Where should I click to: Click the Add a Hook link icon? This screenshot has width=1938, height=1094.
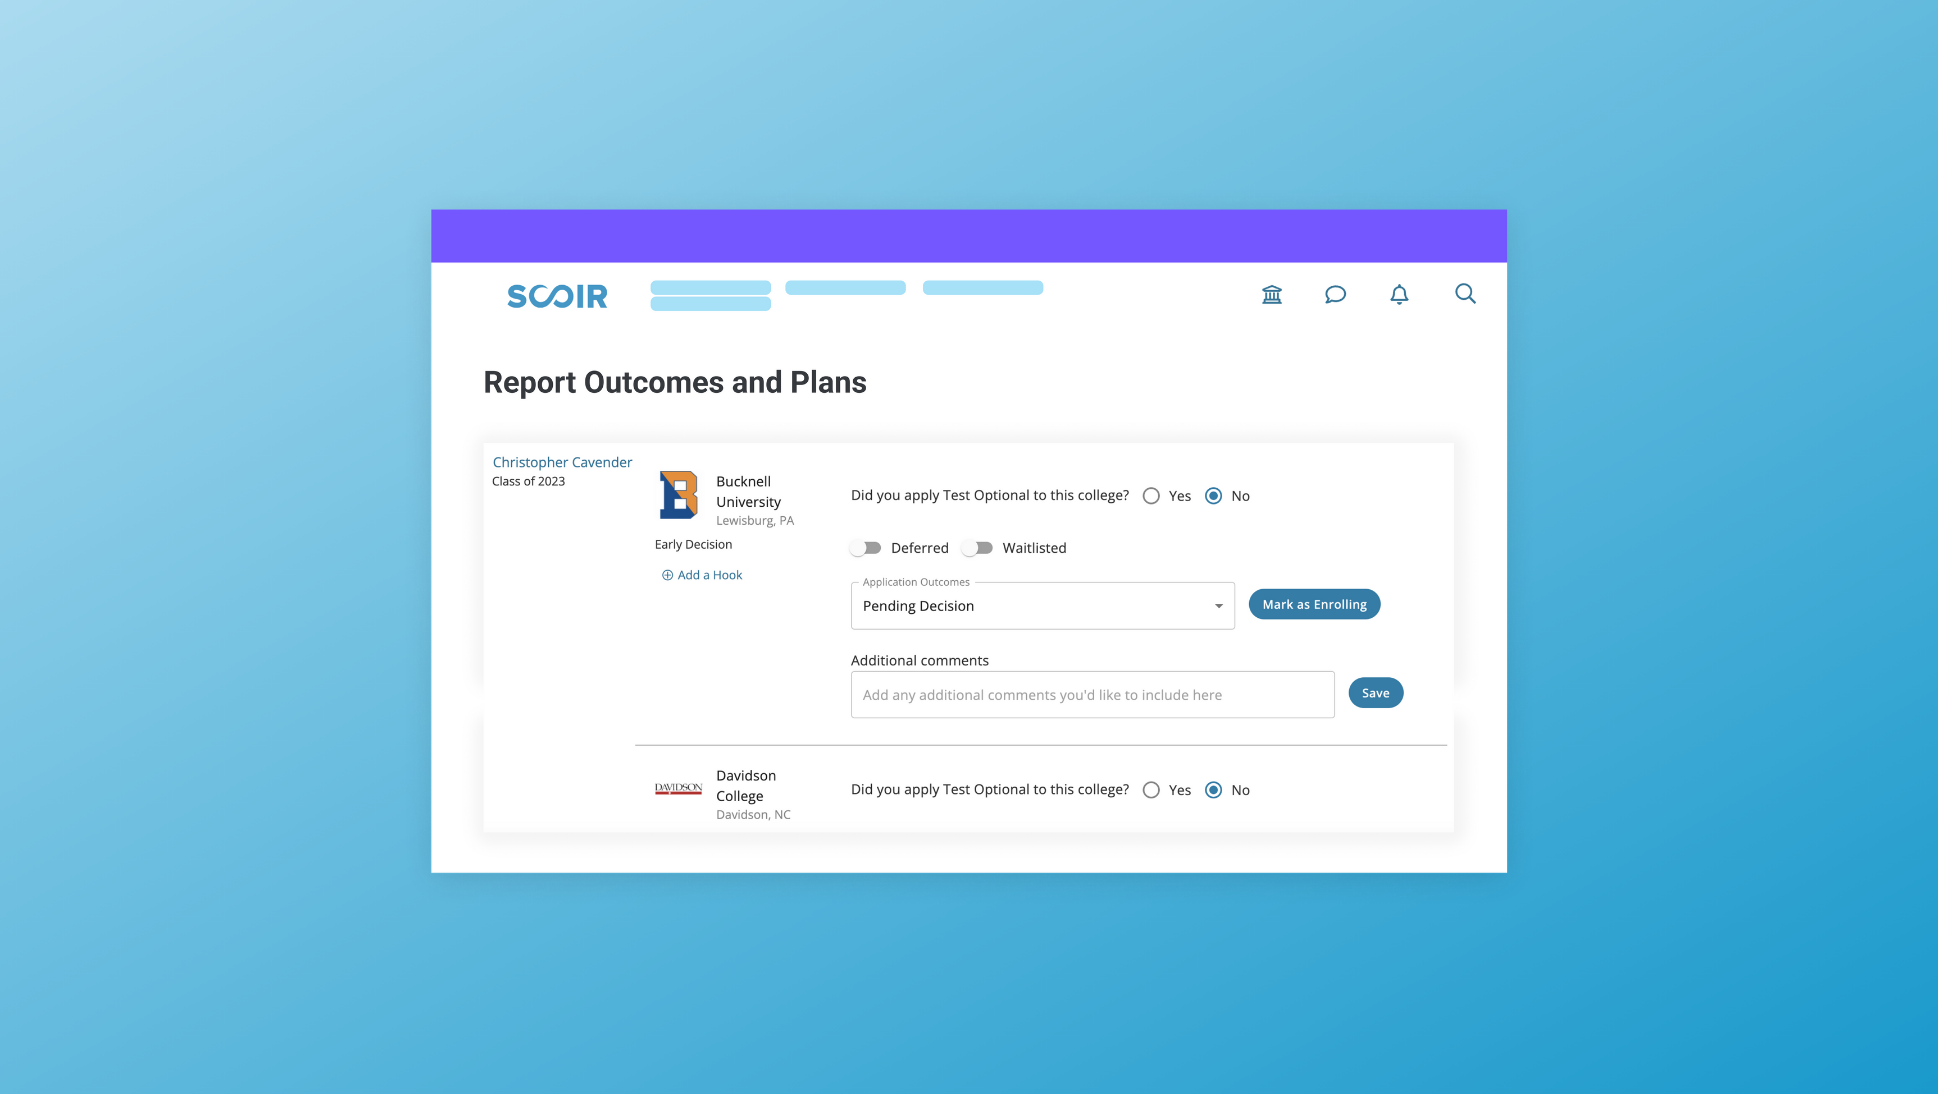(666, 575)
